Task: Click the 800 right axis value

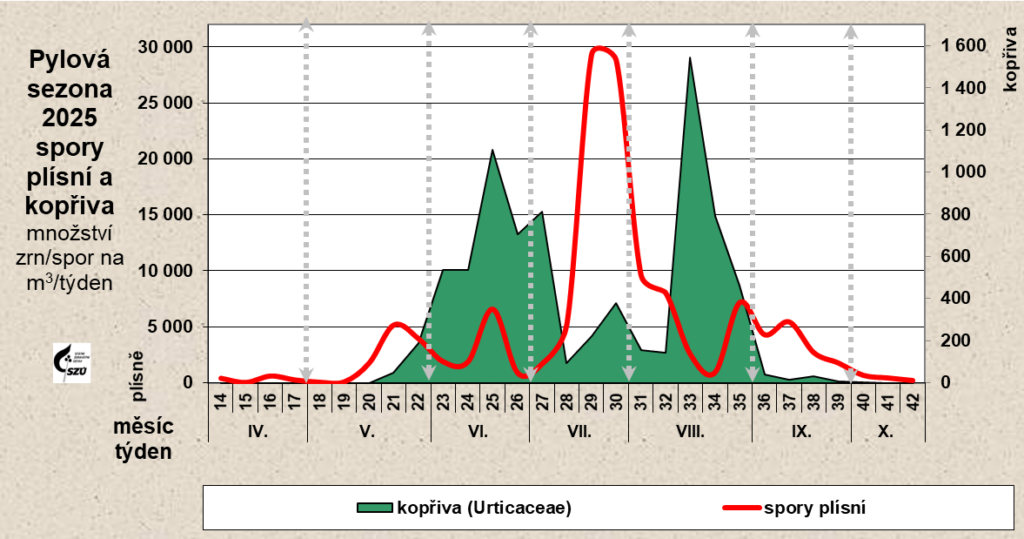Action: [x=958, y=214]
